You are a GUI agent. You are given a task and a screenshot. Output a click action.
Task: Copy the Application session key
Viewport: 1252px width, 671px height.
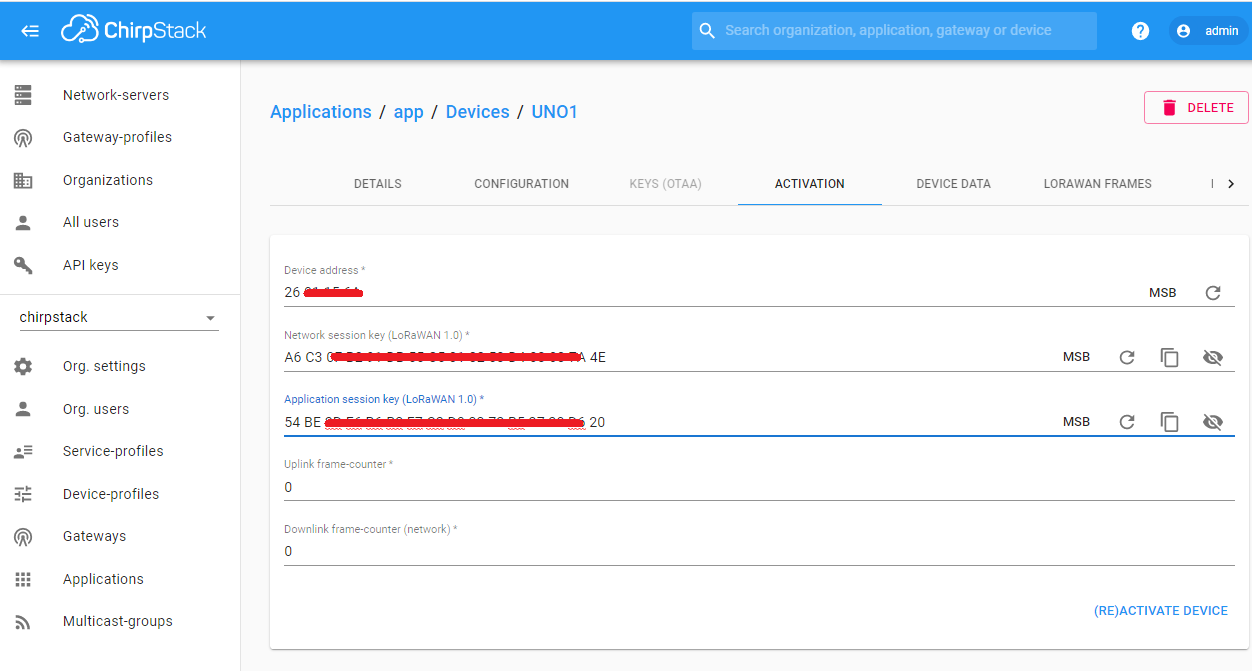click(x=1170, y=421)
